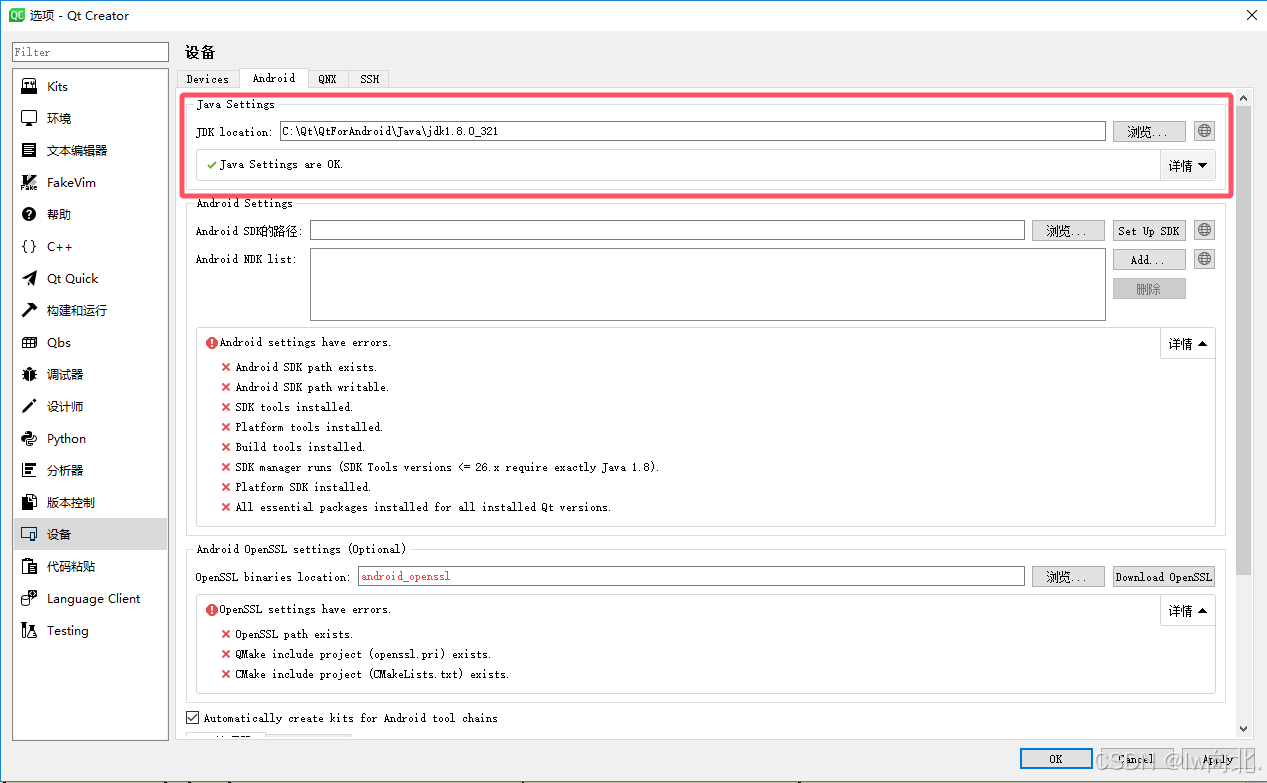Click the 设备 device icon
This screenshot has height=783, width=1267.
[29, 535]
